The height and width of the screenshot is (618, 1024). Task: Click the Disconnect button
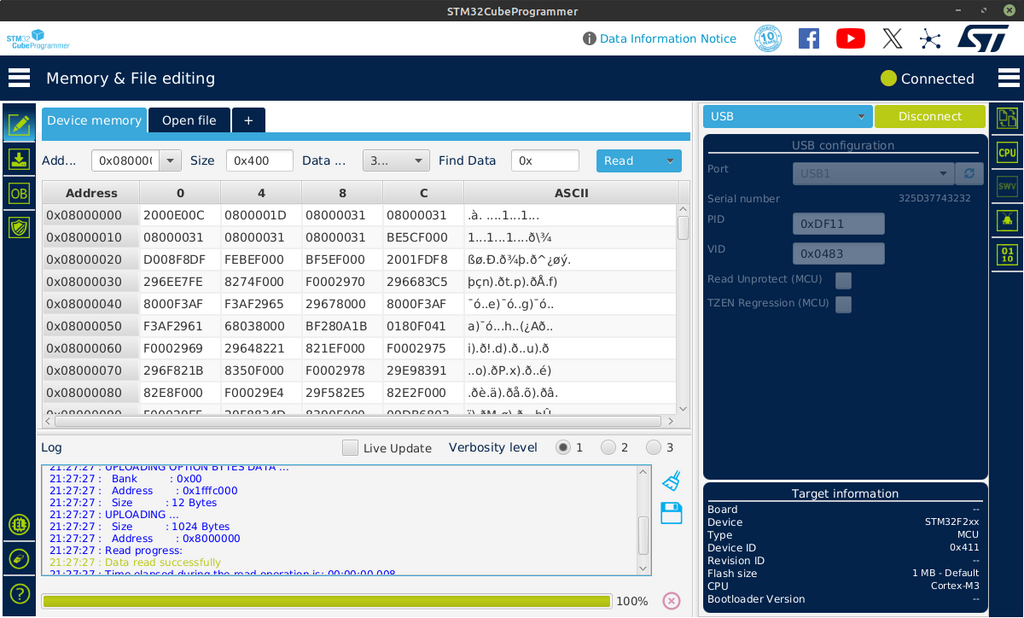(x=929, y=116)
